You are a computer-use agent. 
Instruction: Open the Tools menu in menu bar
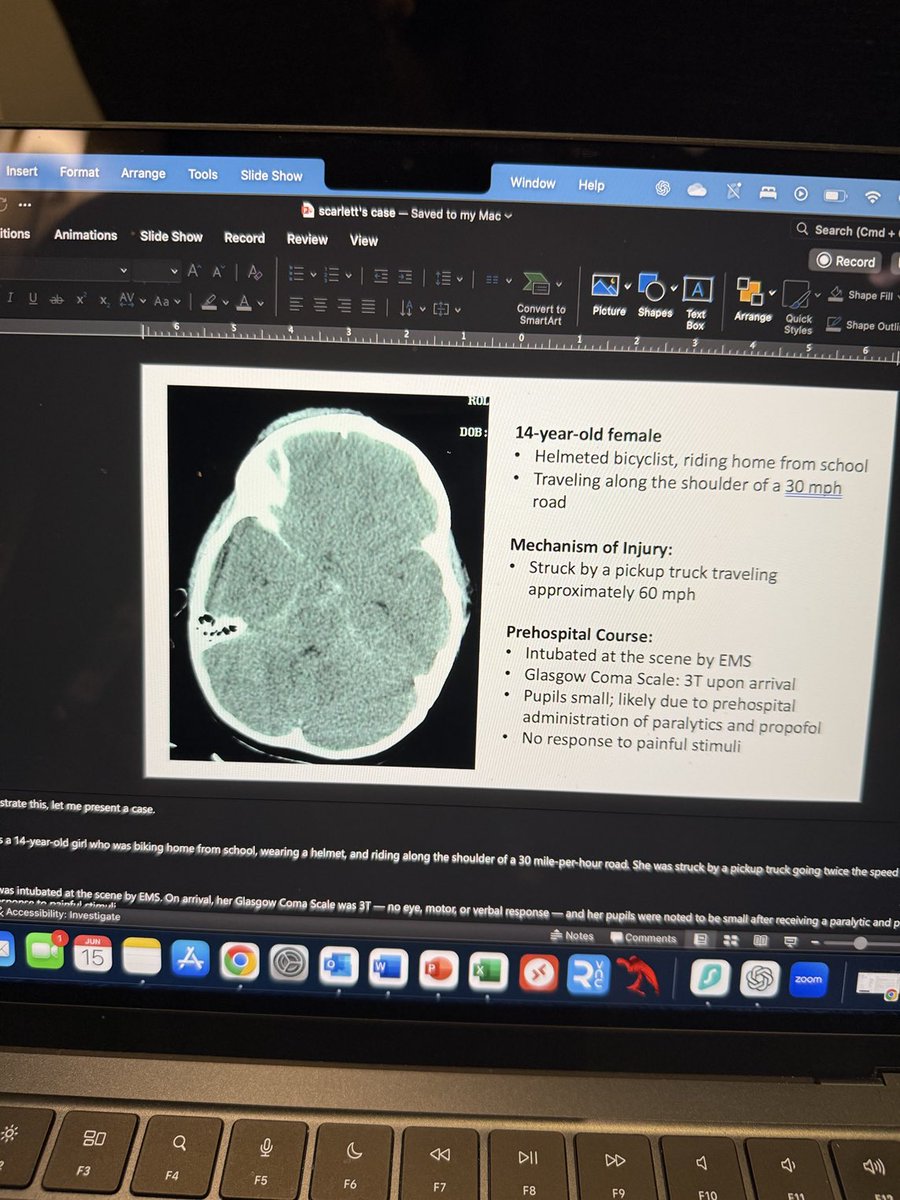click(x=203, y=174)
